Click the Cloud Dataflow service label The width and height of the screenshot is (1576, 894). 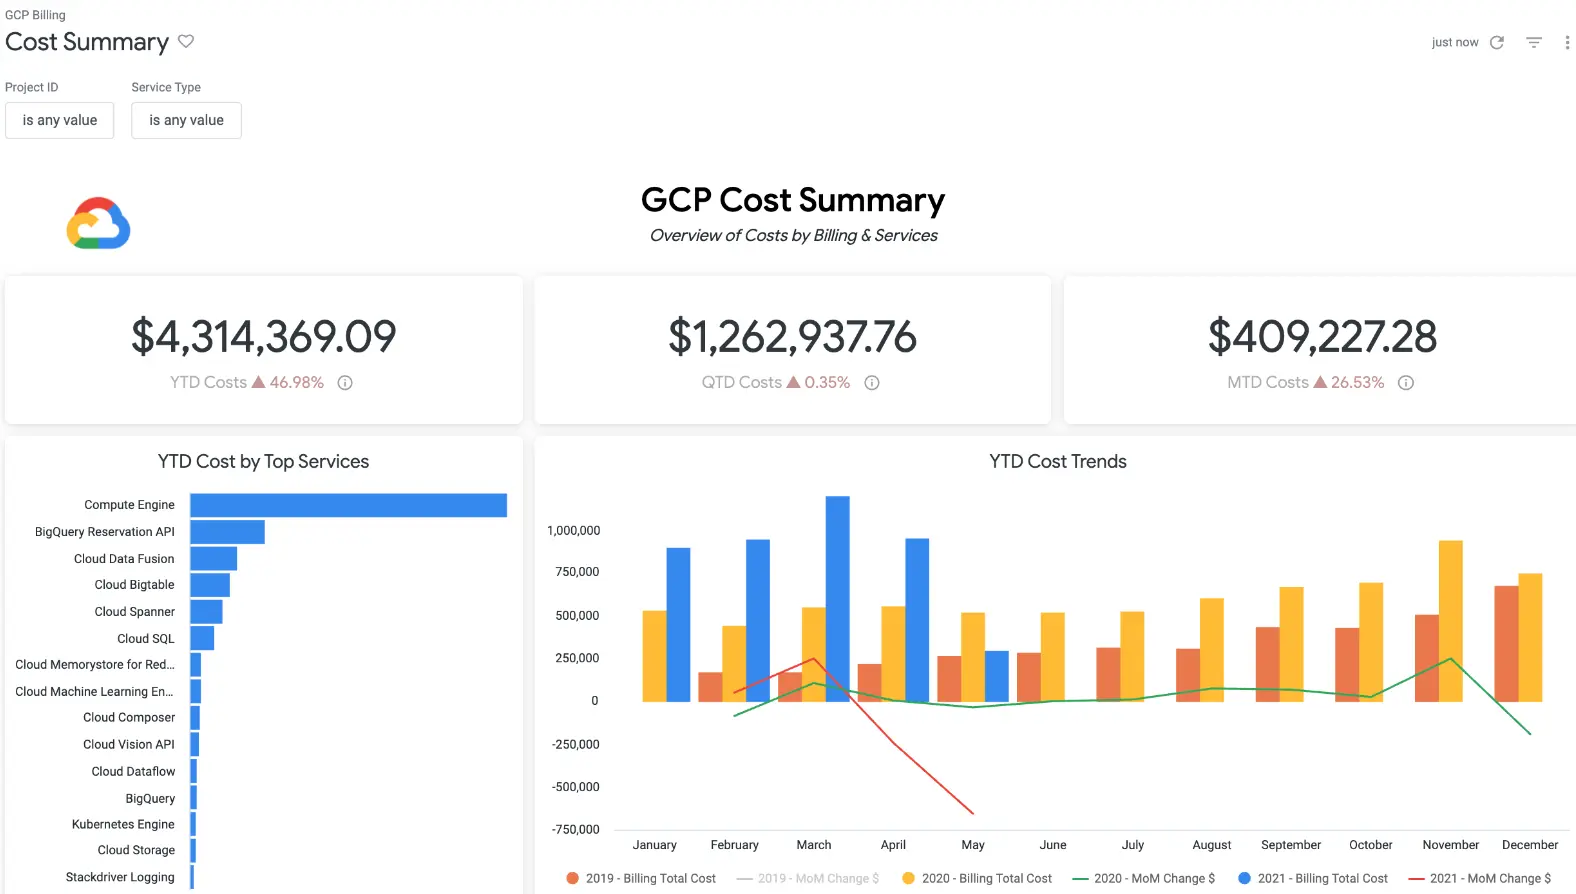click(133, 771)
